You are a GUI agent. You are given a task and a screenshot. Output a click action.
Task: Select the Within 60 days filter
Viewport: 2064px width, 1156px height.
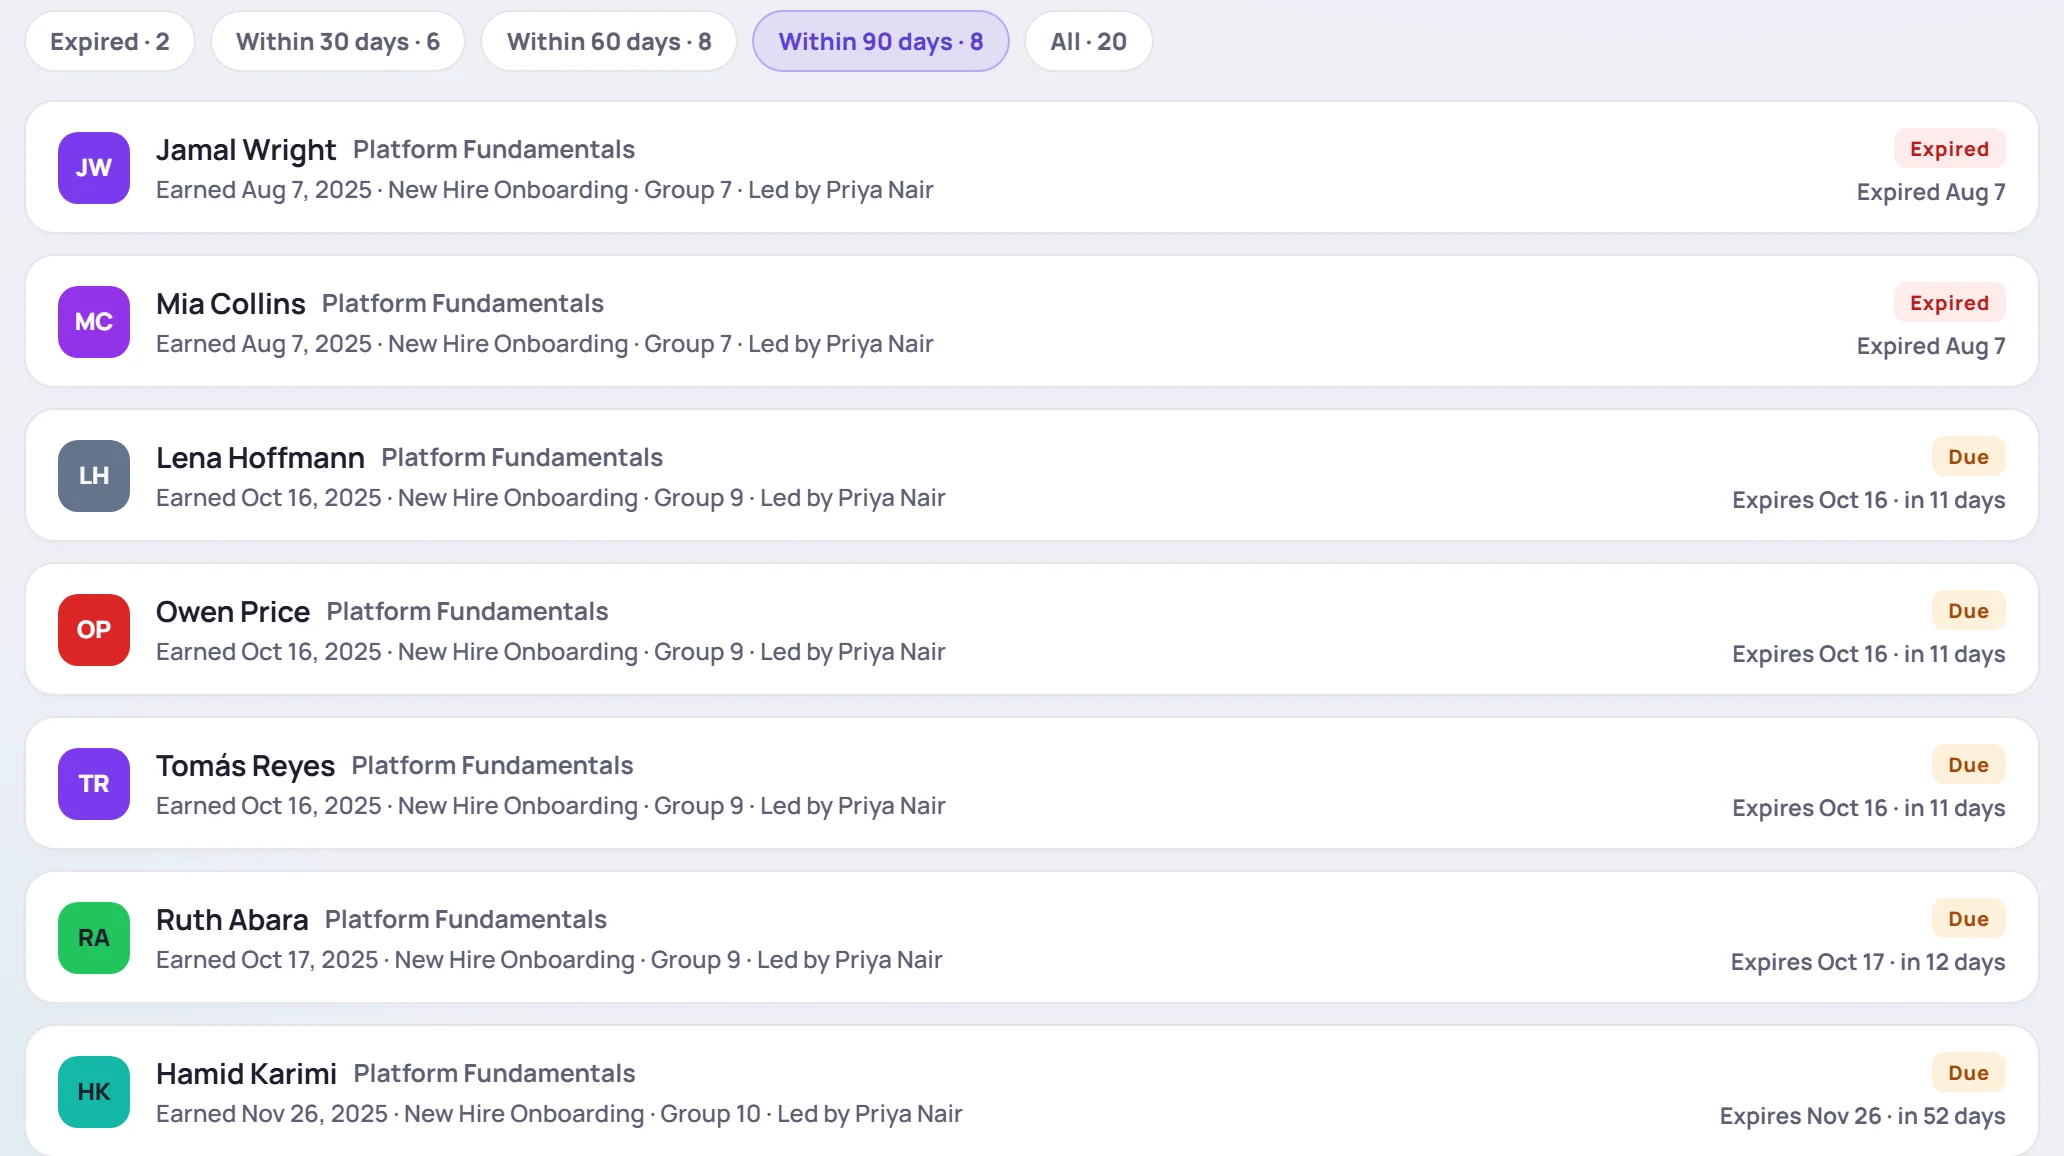pos(609,41)
